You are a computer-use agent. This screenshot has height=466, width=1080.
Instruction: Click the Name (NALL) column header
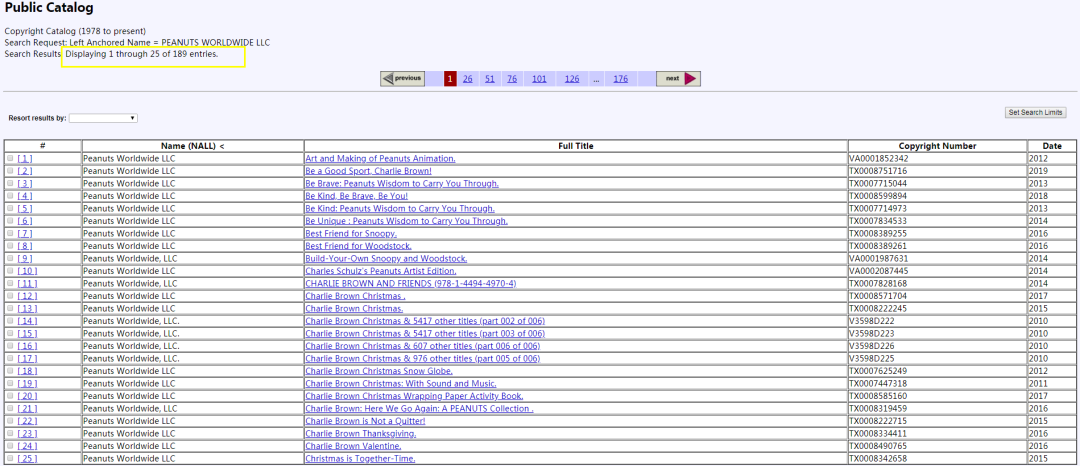click(x=193, y=146)
